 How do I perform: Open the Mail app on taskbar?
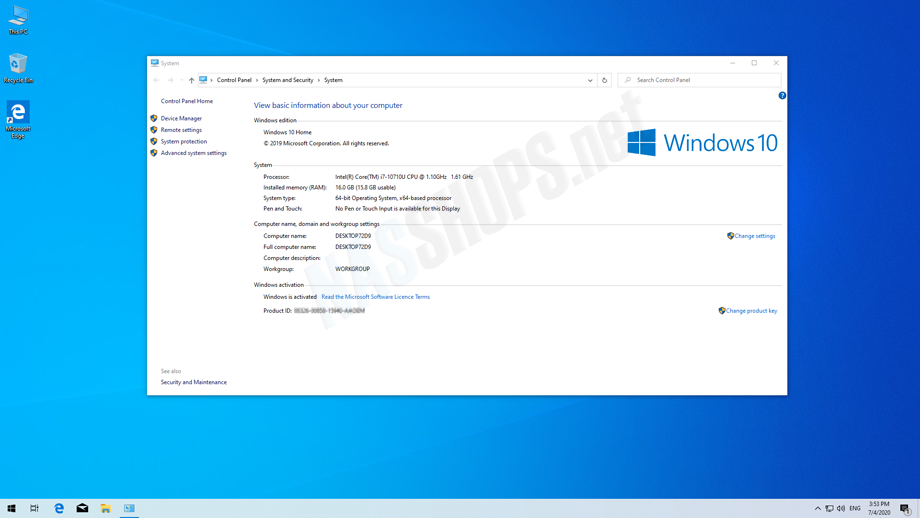(x=82, y=508)
